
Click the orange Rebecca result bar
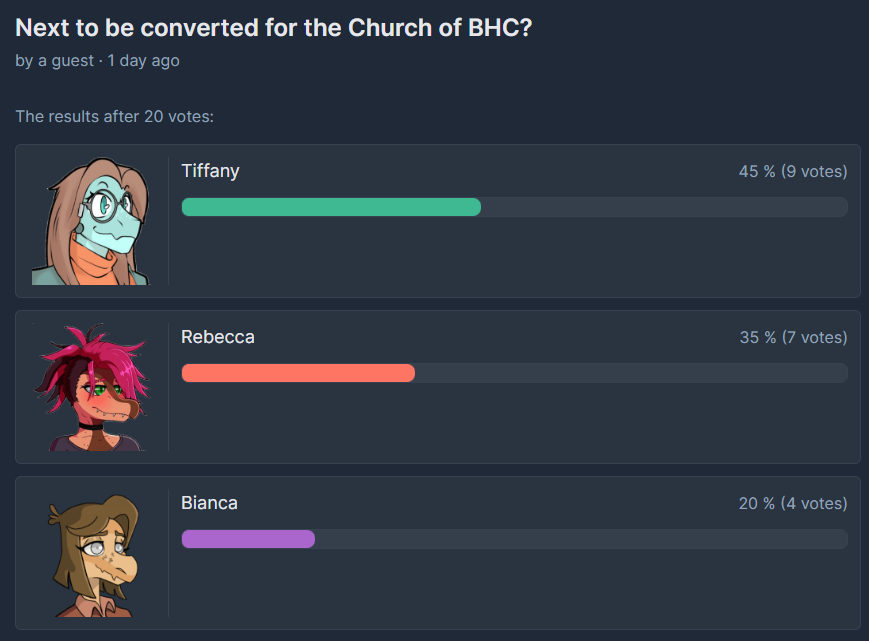[298, 373]
